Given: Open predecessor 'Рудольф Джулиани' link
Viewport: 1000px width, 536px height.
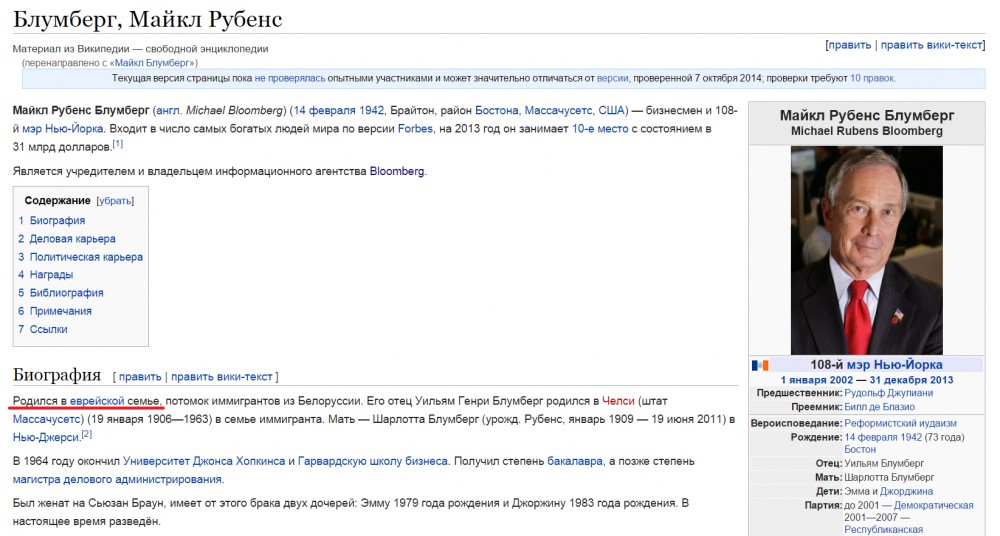Looking at the screenshot, I should click(888, 393).
